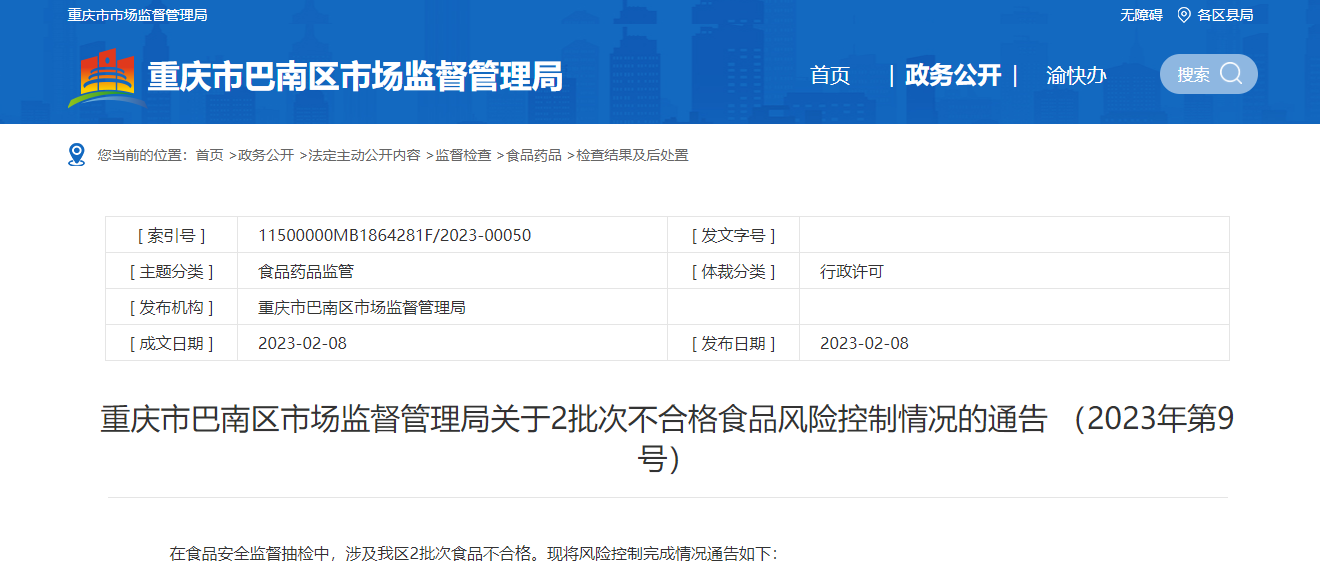This screenshot has height=572, width=1320.
Task: Click the intro paragraph starting 在食品安全监督抽检中
Action: (473, 553)
